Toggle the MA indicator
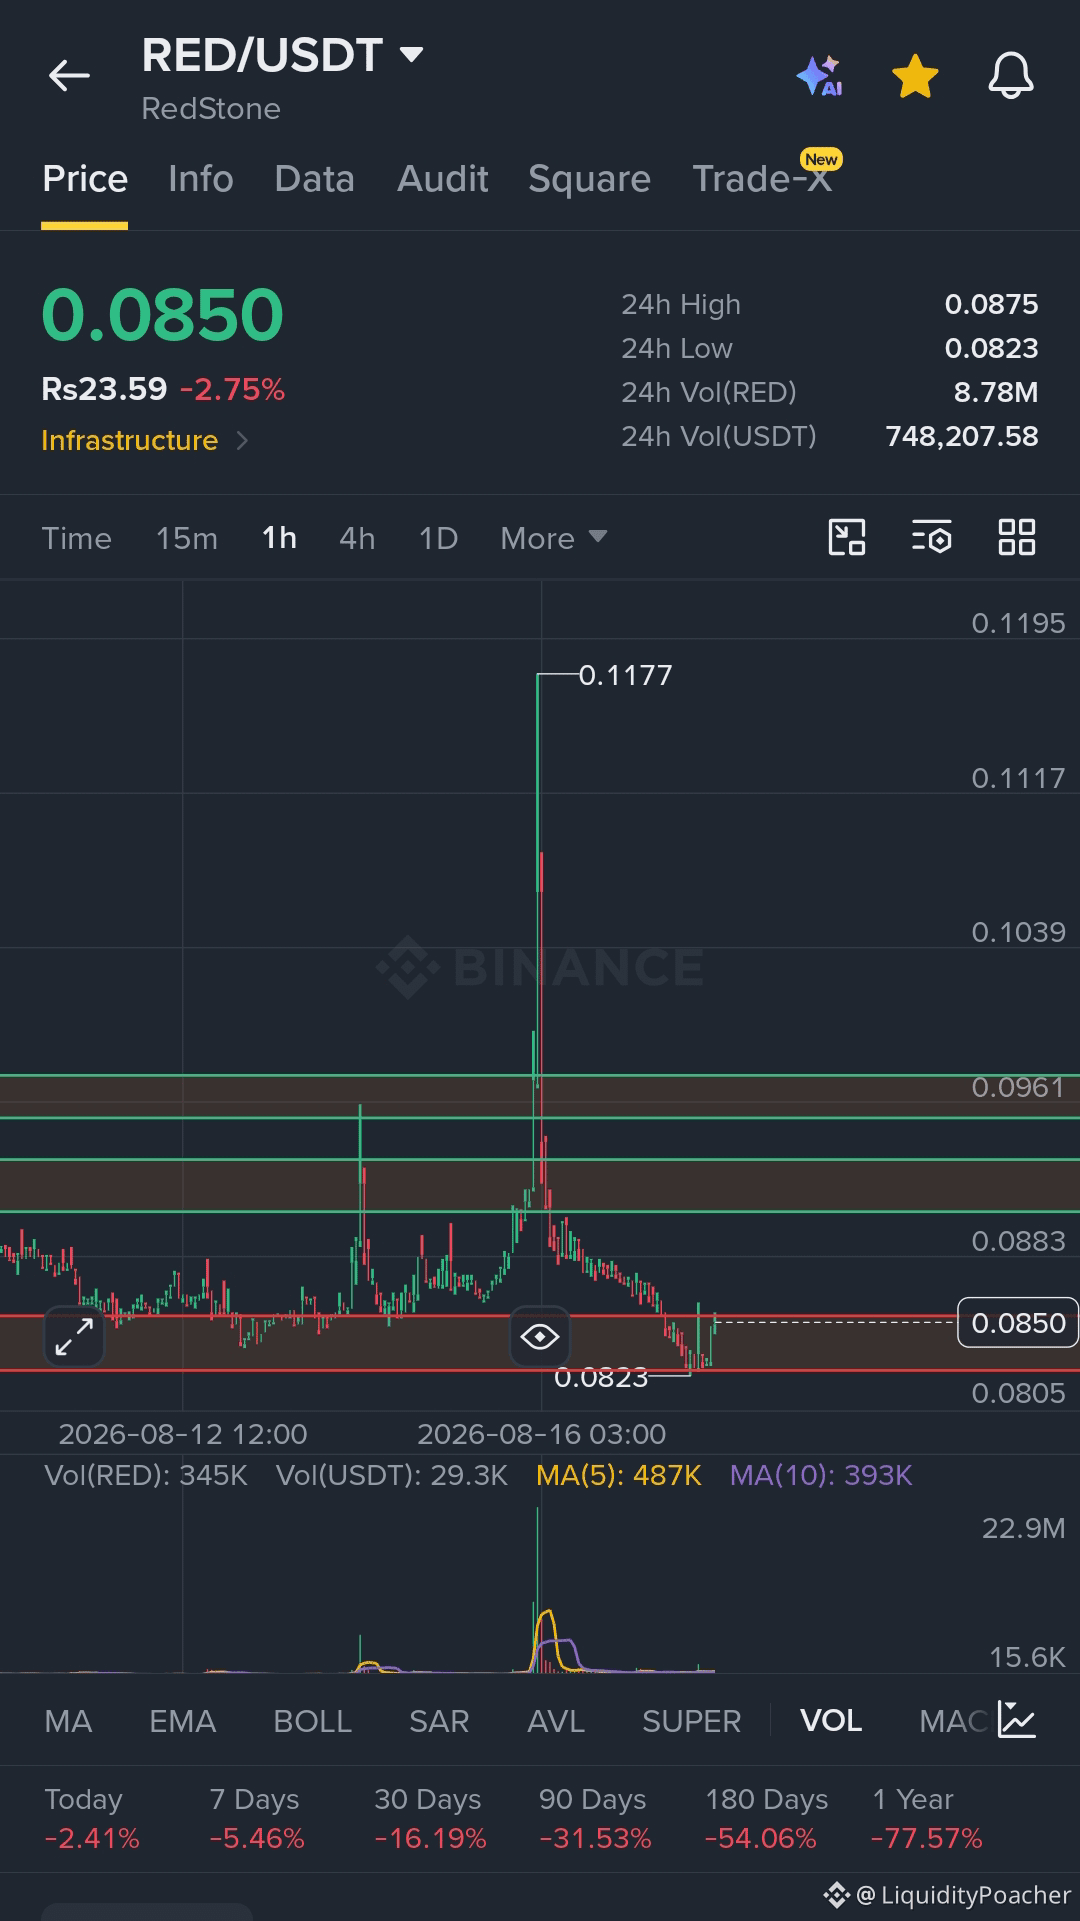The height and width of the screenshot is (1921, 1080). click(x=68, y=1721)
